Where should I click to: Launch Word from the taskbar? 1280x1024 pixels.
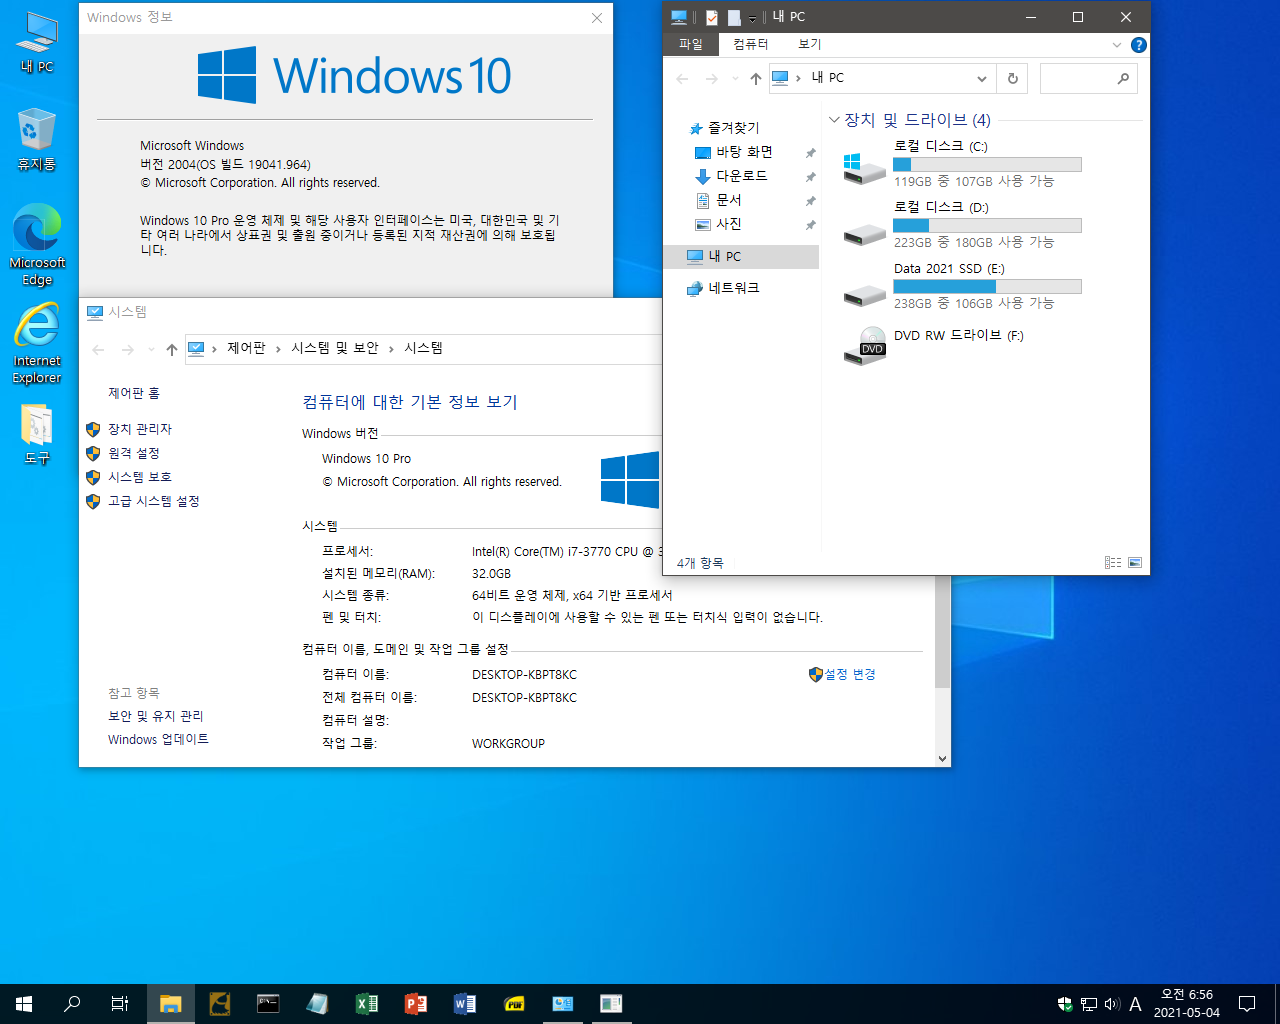click(x=464, y=1004)
